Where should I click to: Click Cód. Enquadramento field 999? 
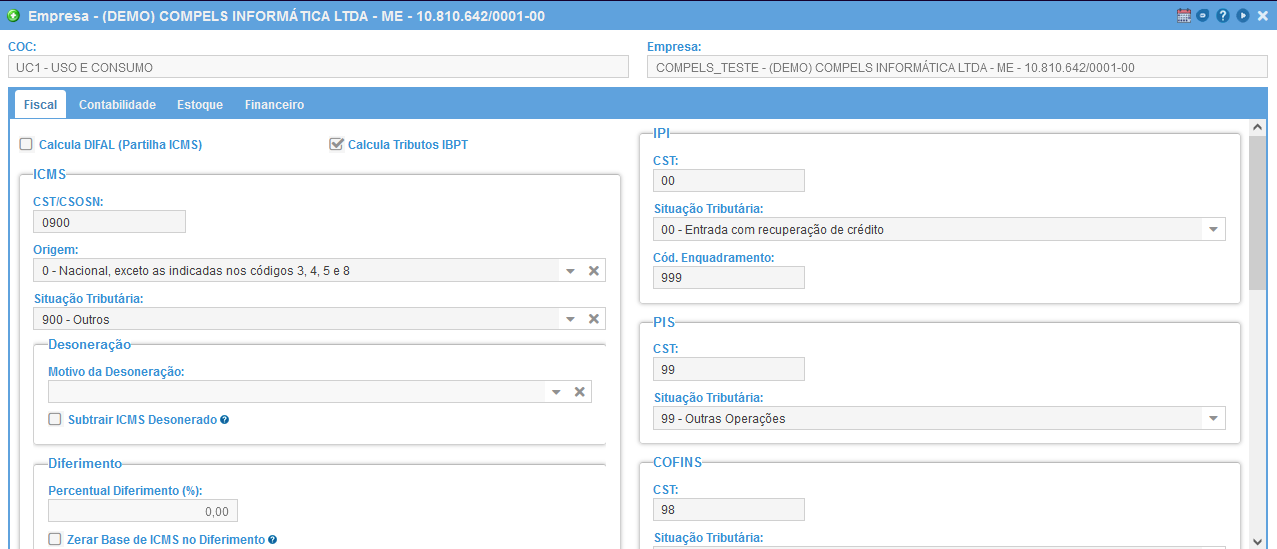coord(728,277)
